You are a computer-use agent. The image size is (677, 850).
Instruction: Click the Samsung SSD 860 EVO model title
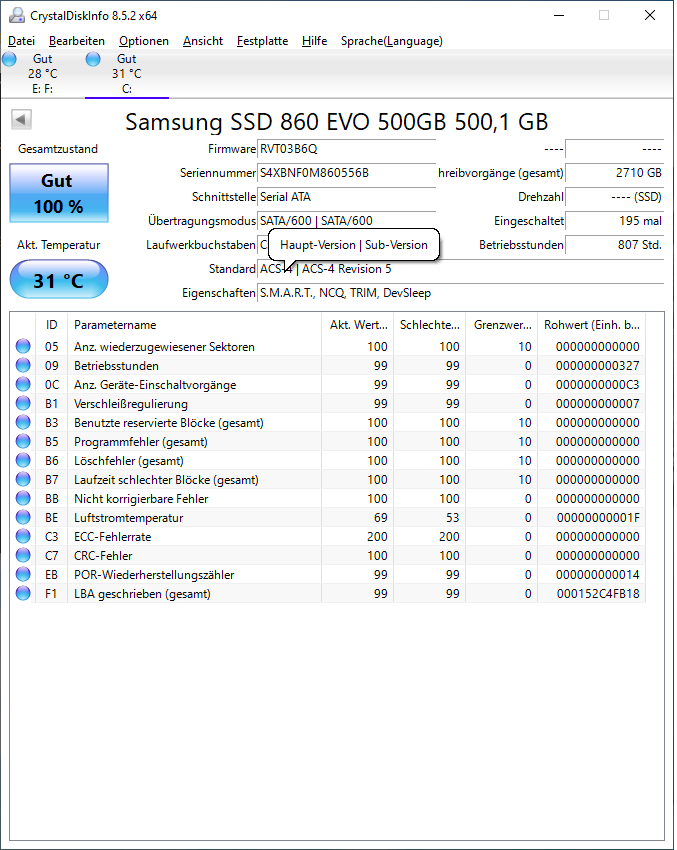(x=337, y=121)
